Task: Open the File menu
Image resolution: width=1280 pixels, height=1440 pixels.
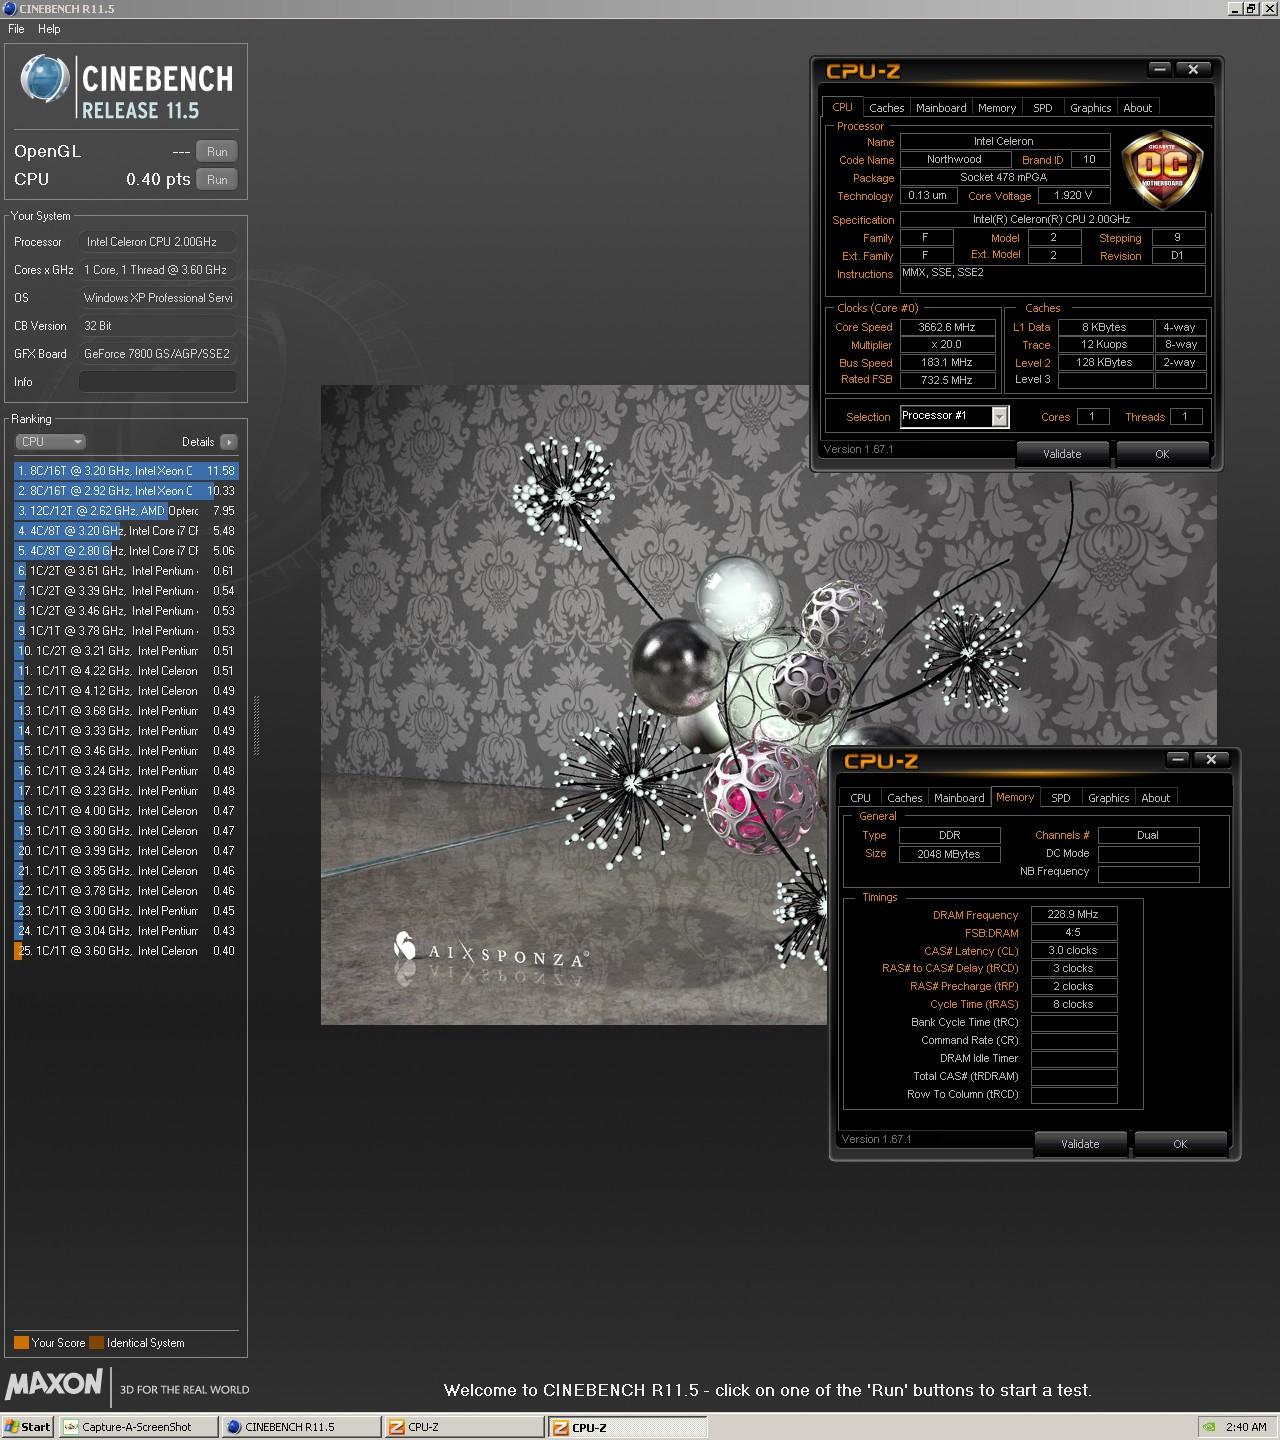Action: [x=16, y=29]
